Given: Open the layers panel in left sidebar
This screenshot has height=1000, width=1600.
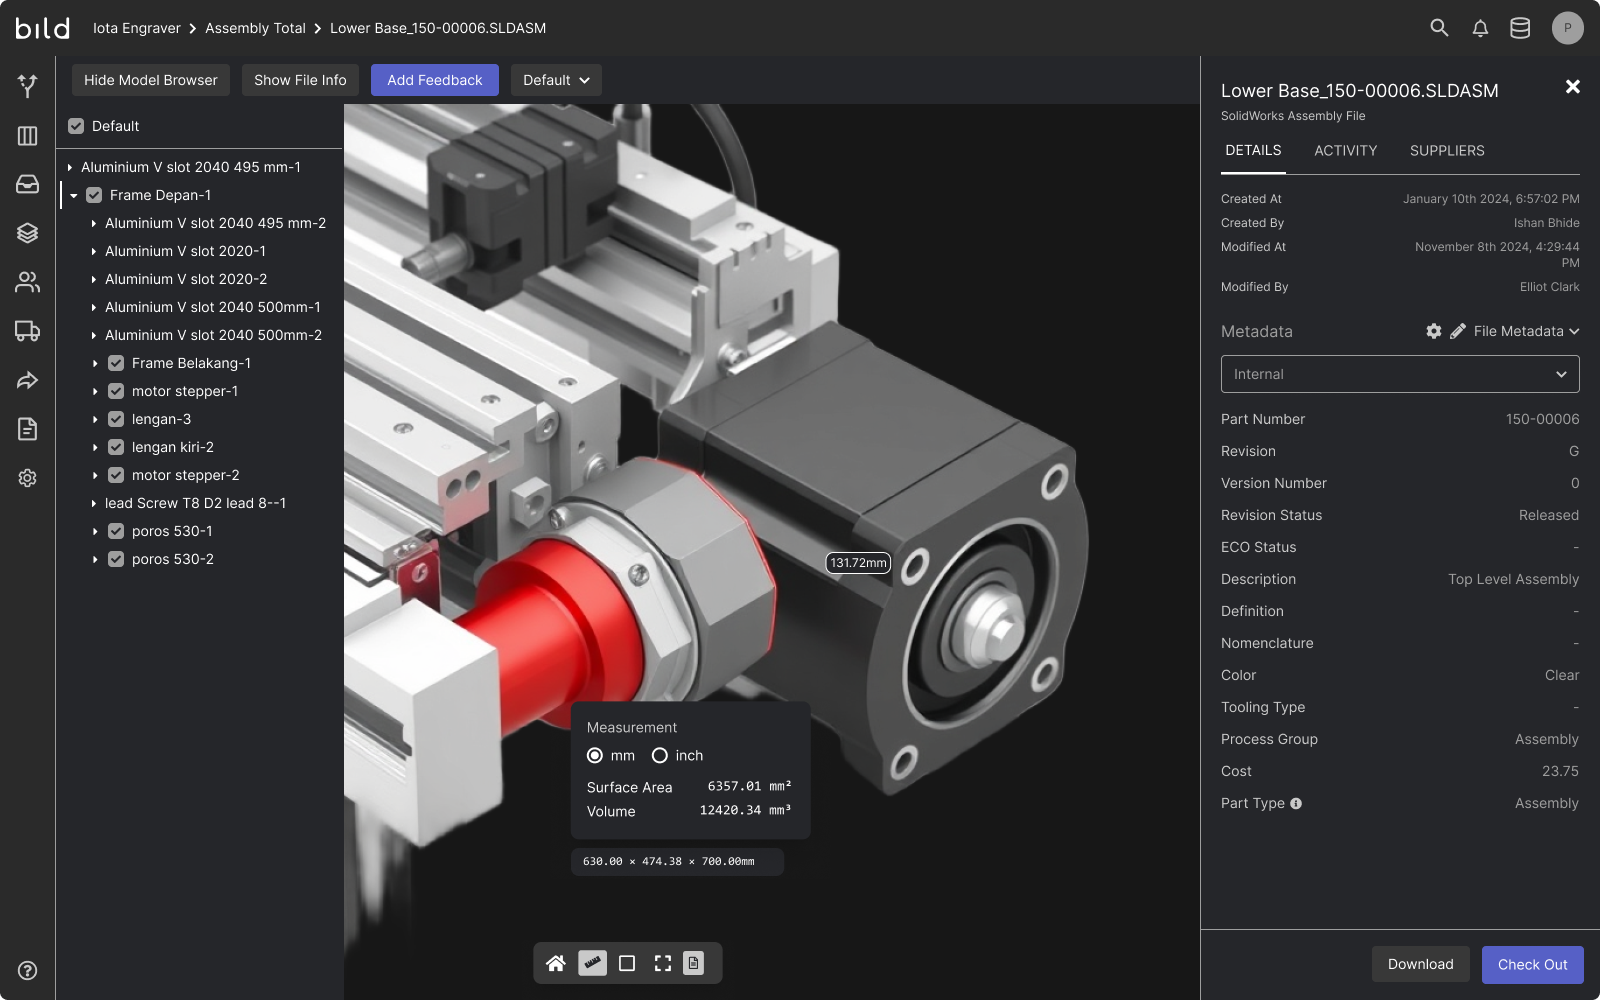Looking at the screenshot, I should [x=26, y=232].
